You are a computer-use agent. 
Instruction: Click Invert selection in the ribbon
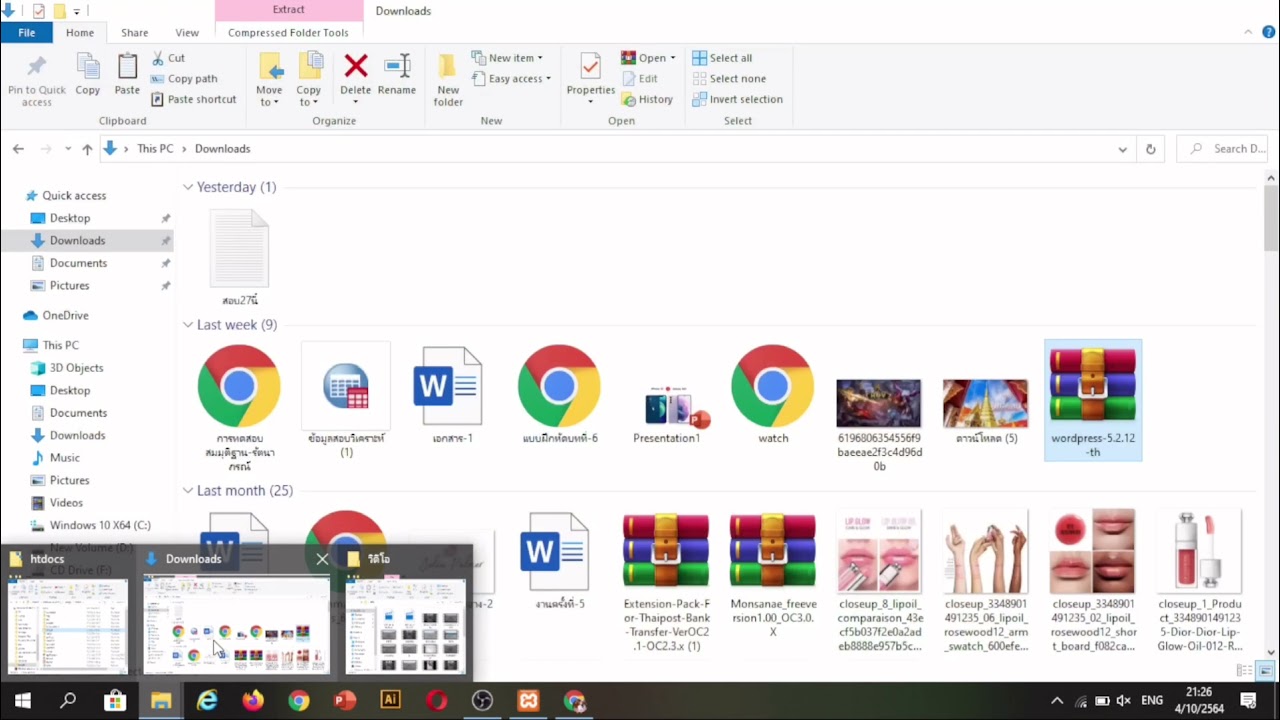(x=737, y=99)
